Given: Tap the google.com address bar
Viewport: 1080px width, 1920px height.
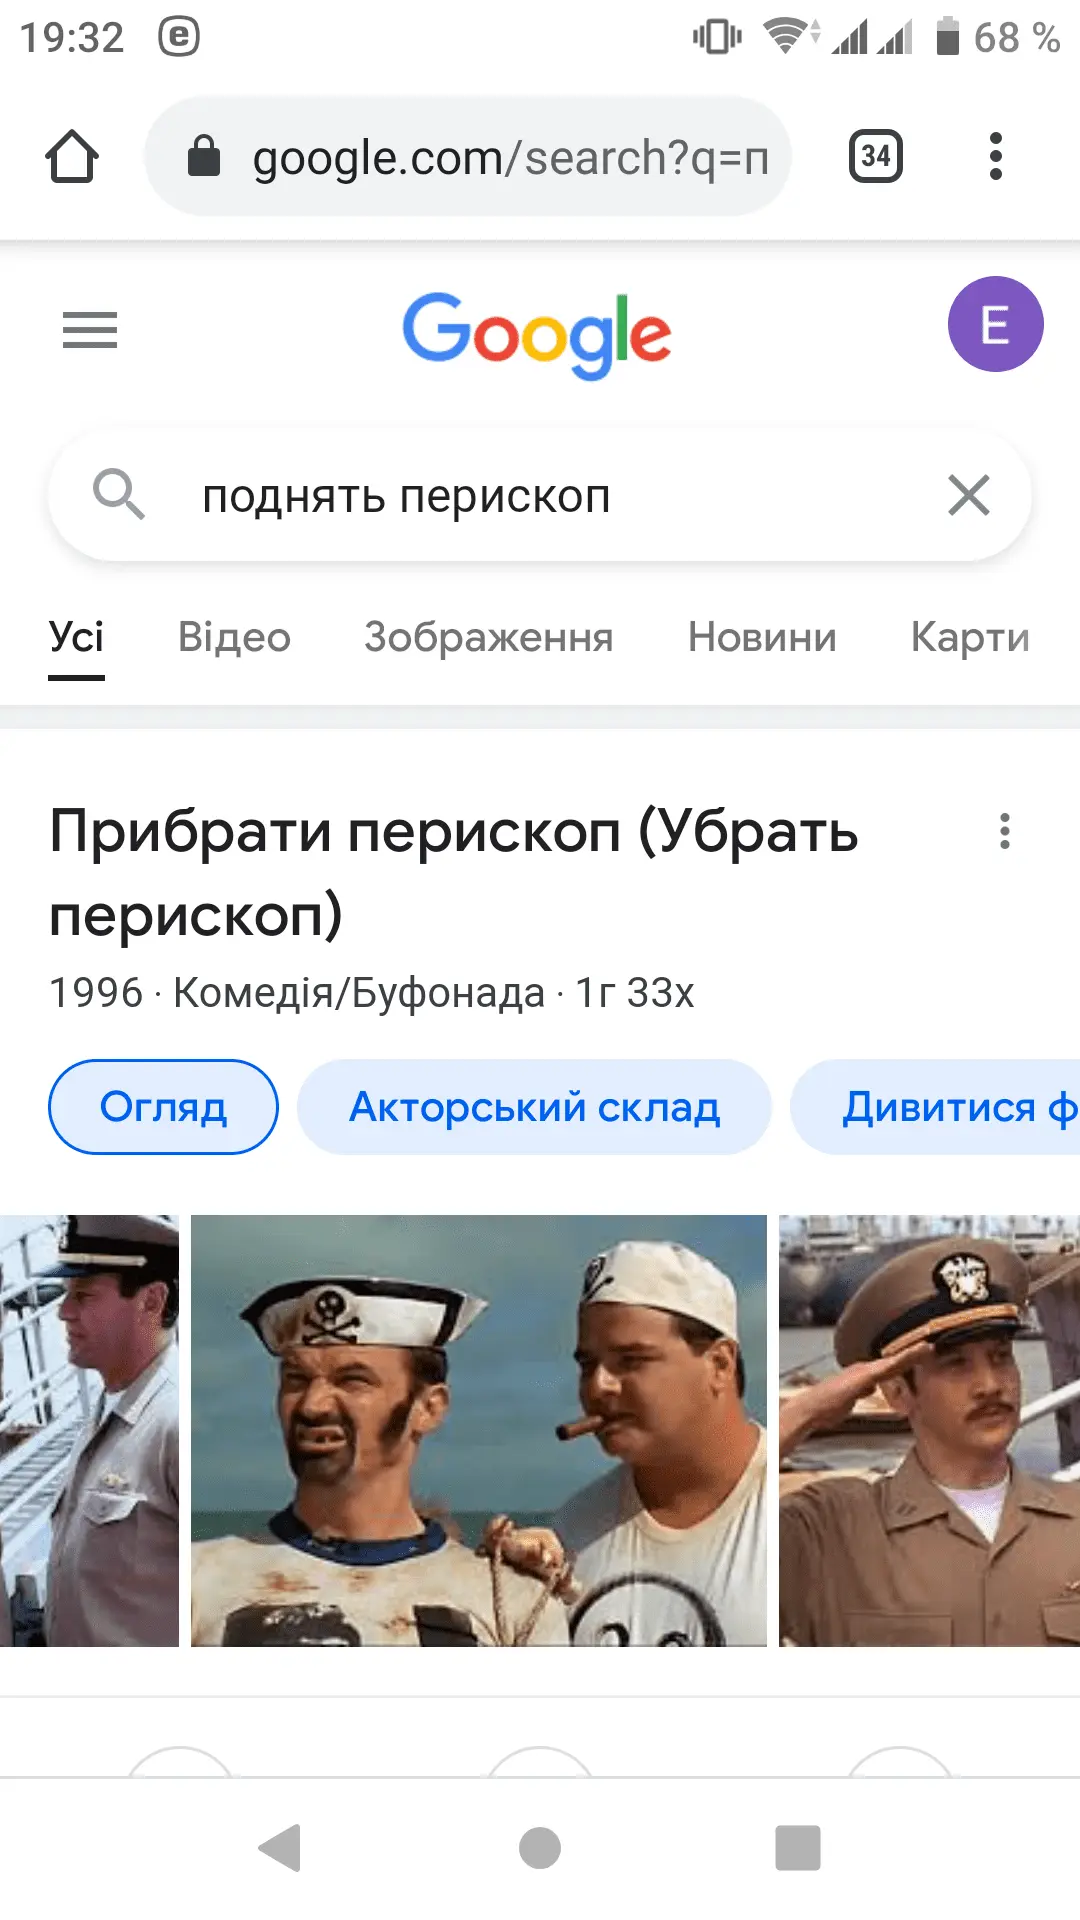Looking at the screenshot, I should coord(468,157).
